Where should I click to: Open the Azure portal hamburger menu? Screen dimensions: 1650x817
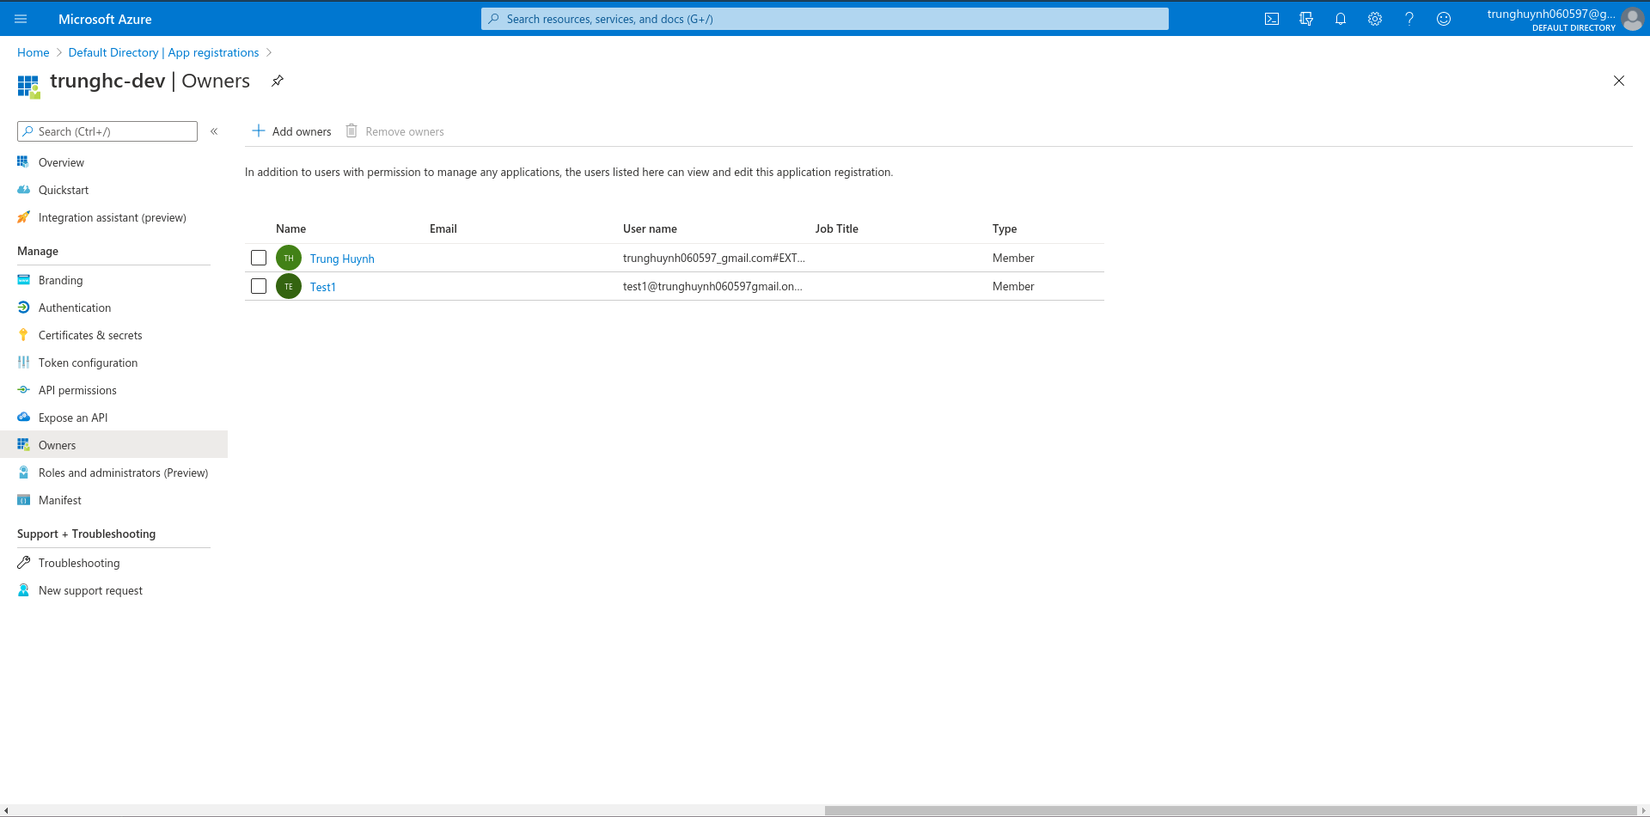tap(21, 19)
